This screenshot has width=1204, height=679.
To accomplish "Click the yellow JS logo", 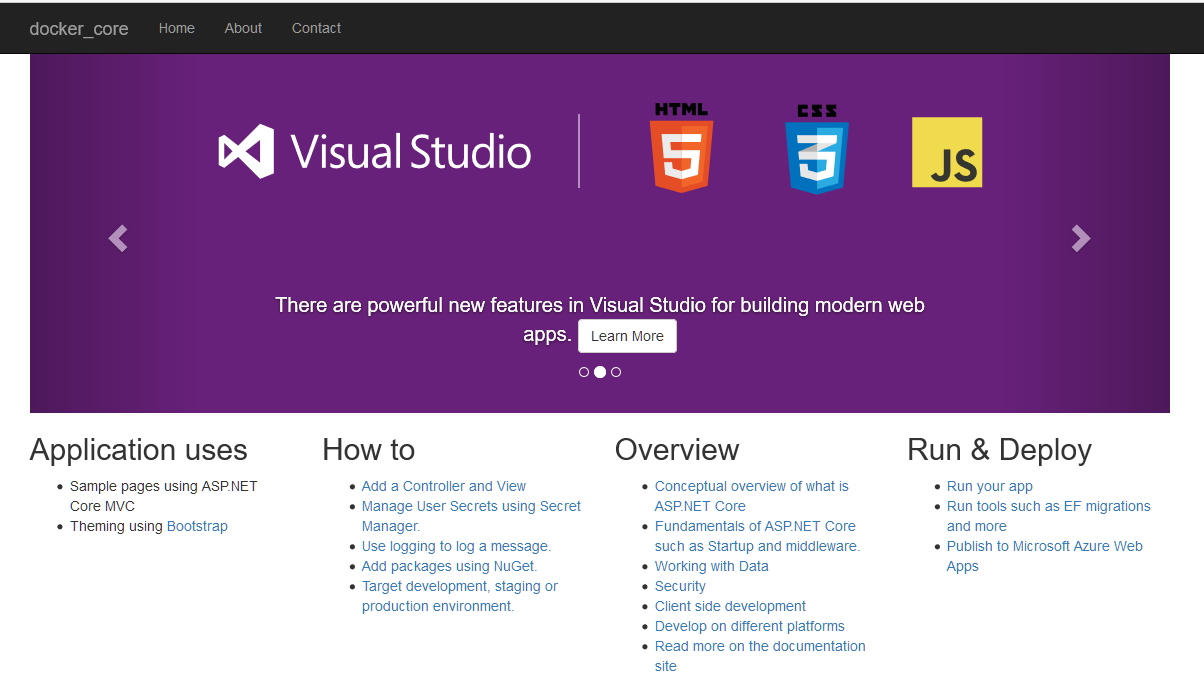I will click(947, 152).
